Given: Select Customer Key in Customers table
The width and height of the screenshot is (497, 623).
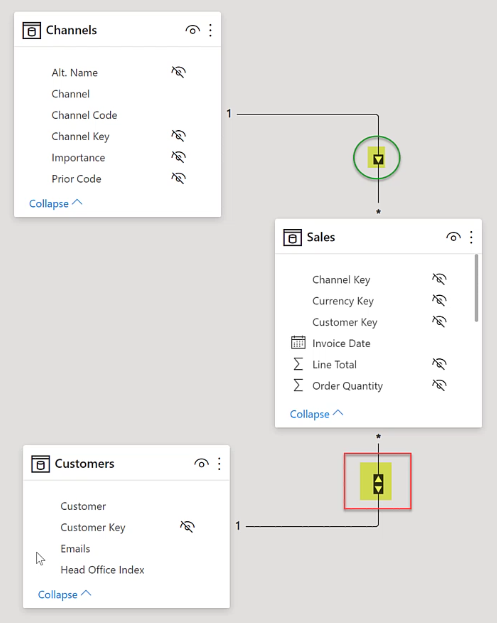Looking at the screenshot, I should (x=93, y=527).
